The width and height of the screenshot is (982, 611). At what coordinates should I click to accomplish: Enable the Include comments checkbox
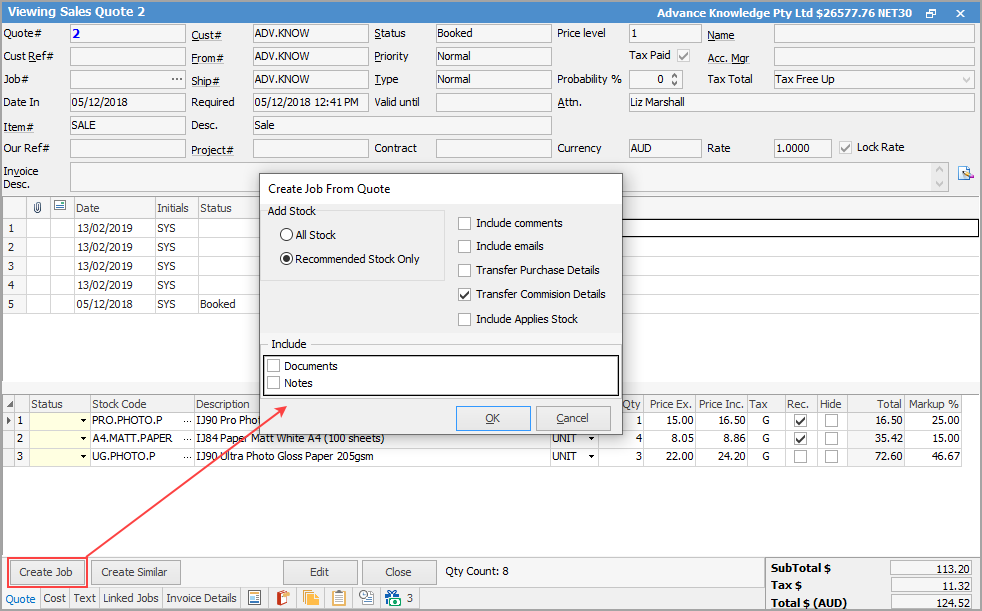[465, 223]
